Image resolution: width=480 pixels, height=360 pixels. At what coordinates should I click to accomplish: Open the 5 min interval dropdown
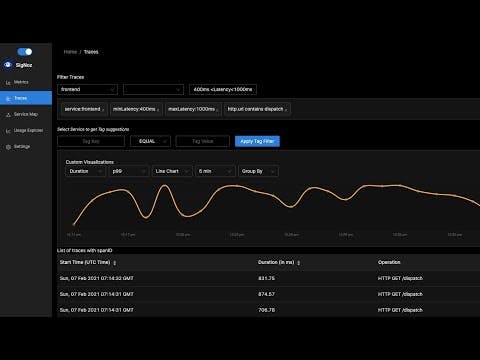(x=215, y=171)
